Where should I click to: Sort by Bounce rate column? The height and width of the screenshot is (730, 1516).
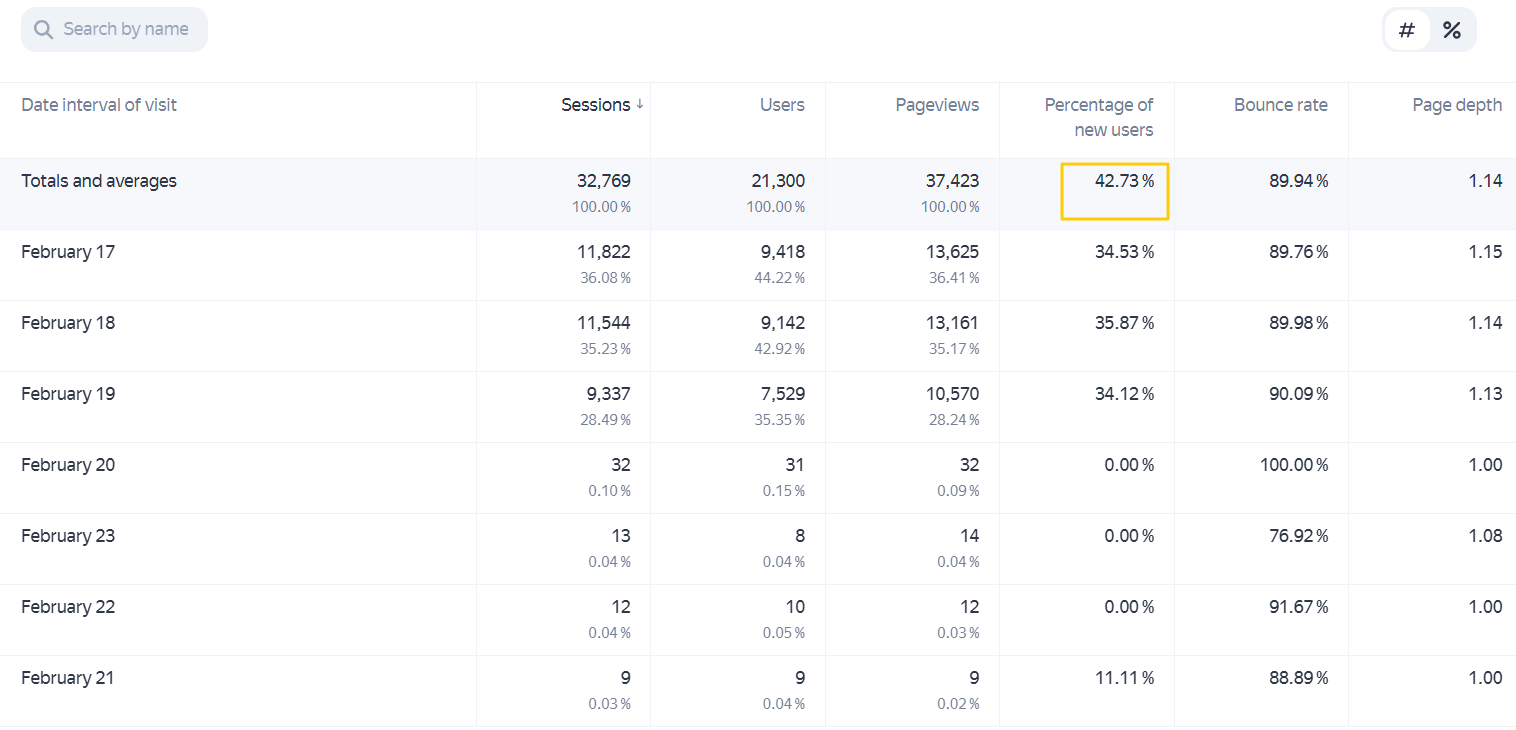1280,105
